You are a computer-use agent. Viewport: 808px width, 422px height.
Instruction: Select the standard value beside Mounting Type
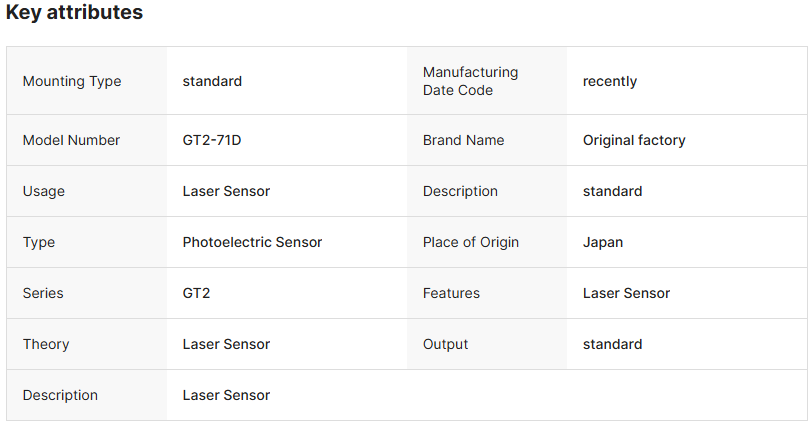[212, 81]
